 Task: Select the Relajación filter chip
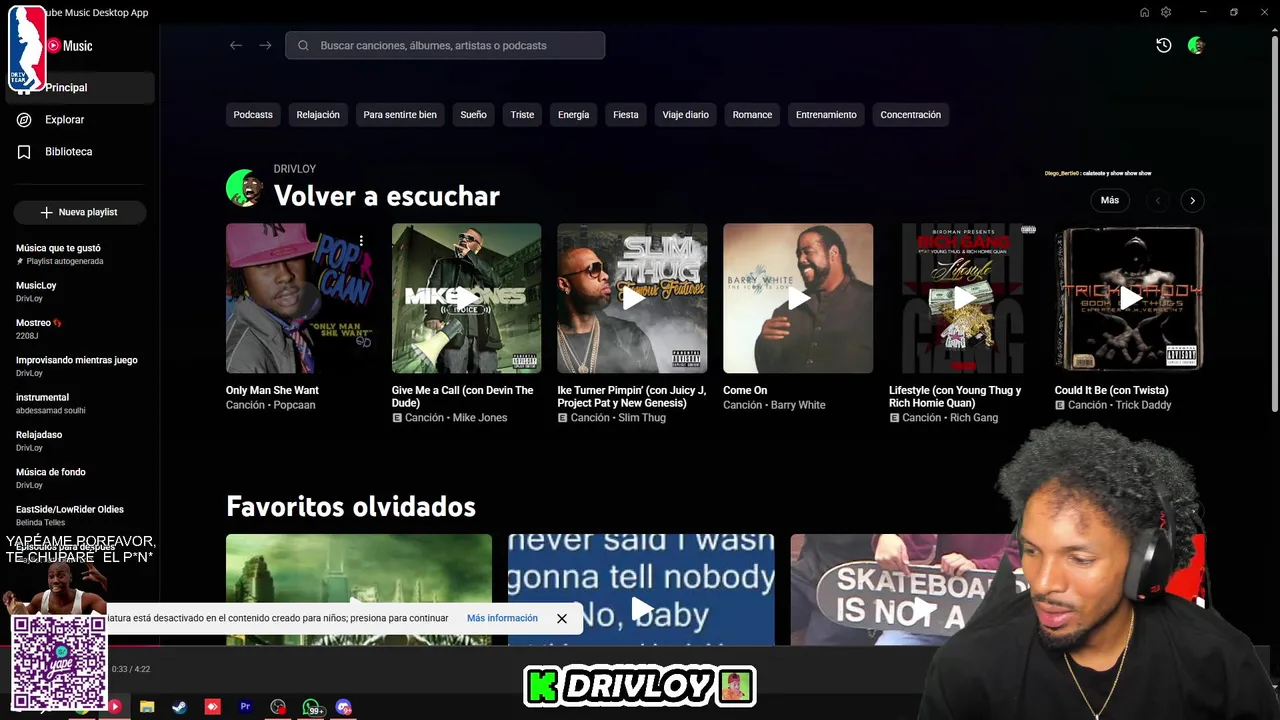tap(318, 115)
